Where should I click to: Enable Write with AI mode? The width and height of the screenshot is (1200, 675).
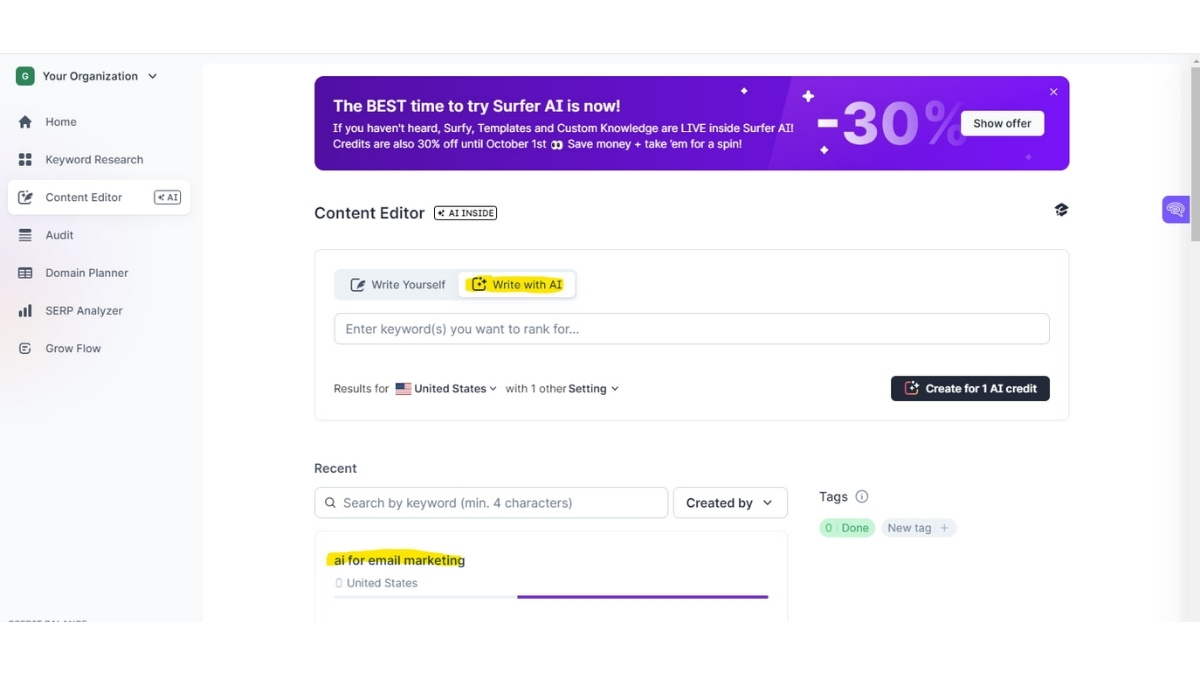517,284
